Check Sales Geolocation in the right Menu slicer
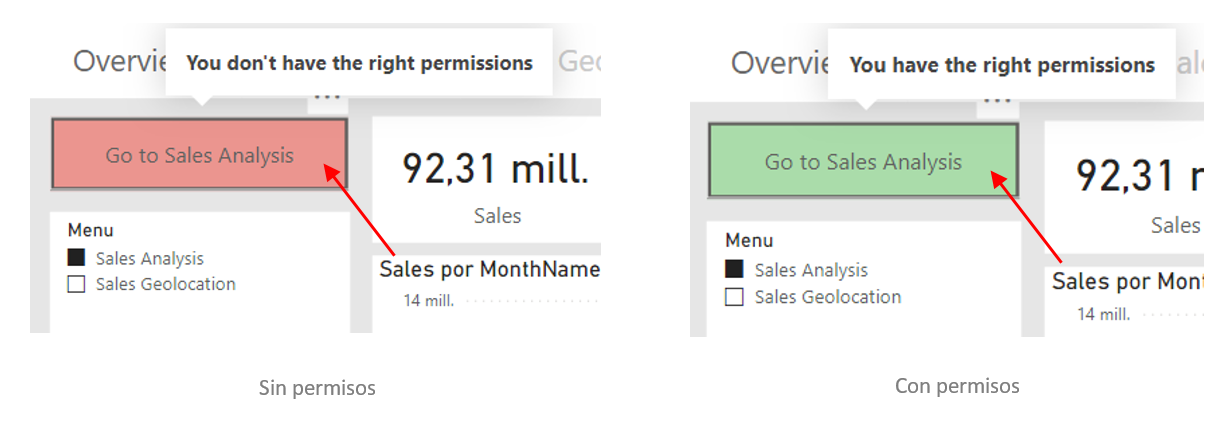The height and width of the screenshot is (428, 1225). pos(734,297)
